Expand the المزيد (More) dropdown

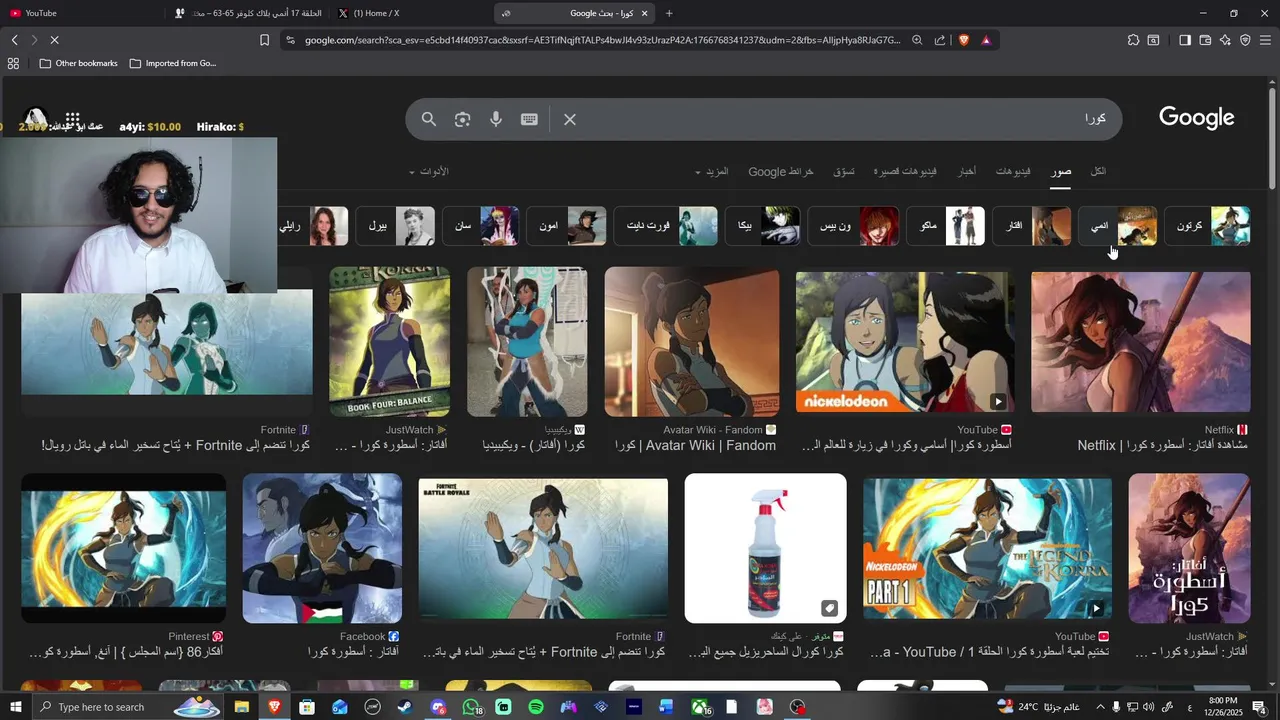712,171
